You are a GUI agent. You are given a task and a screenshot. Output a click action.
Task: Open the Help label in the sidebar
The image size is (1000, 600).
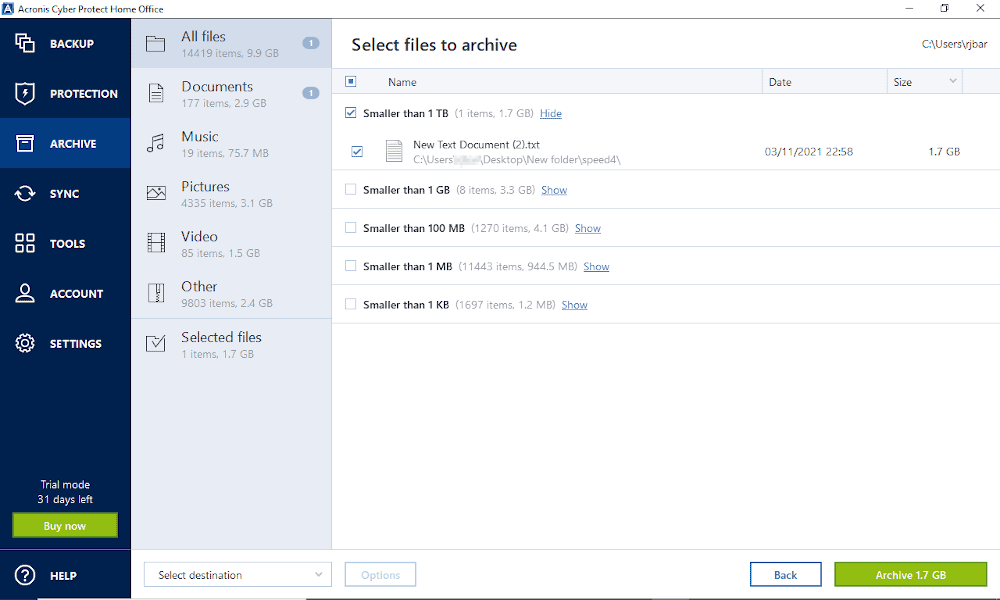click(x=63, y=576)
